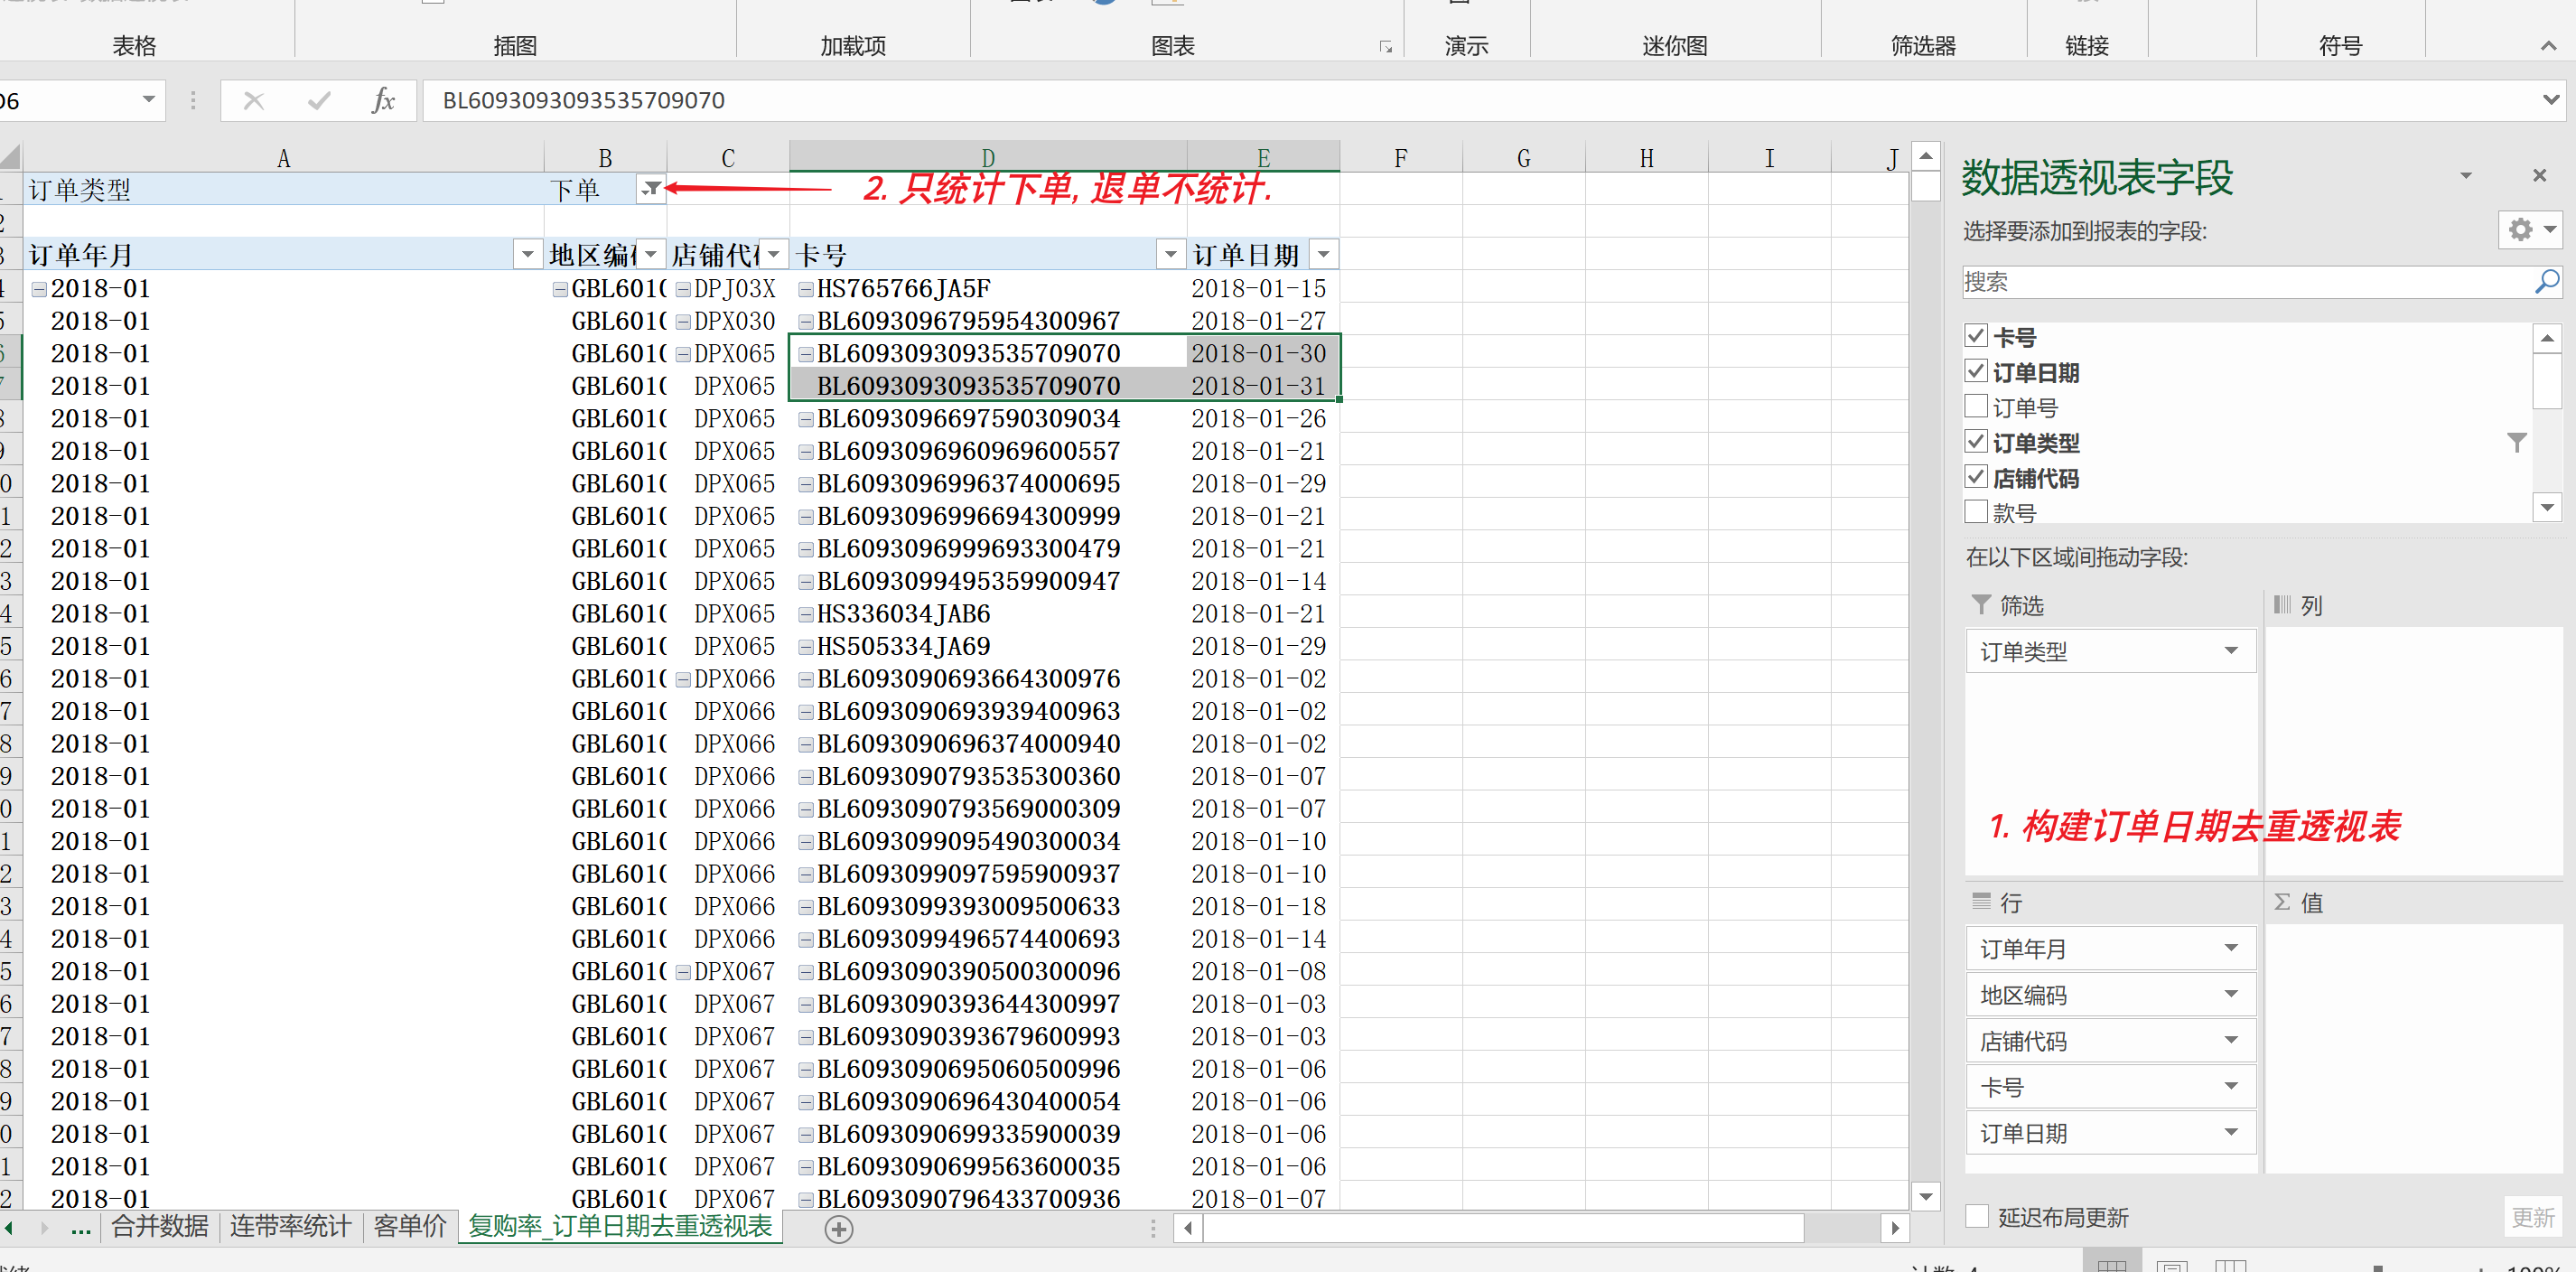Click the 订单类型 filter funnel in cell B1
The height and width of the screenshot is (1272, 2576).
pyautogui.click(x=651, y=188)
